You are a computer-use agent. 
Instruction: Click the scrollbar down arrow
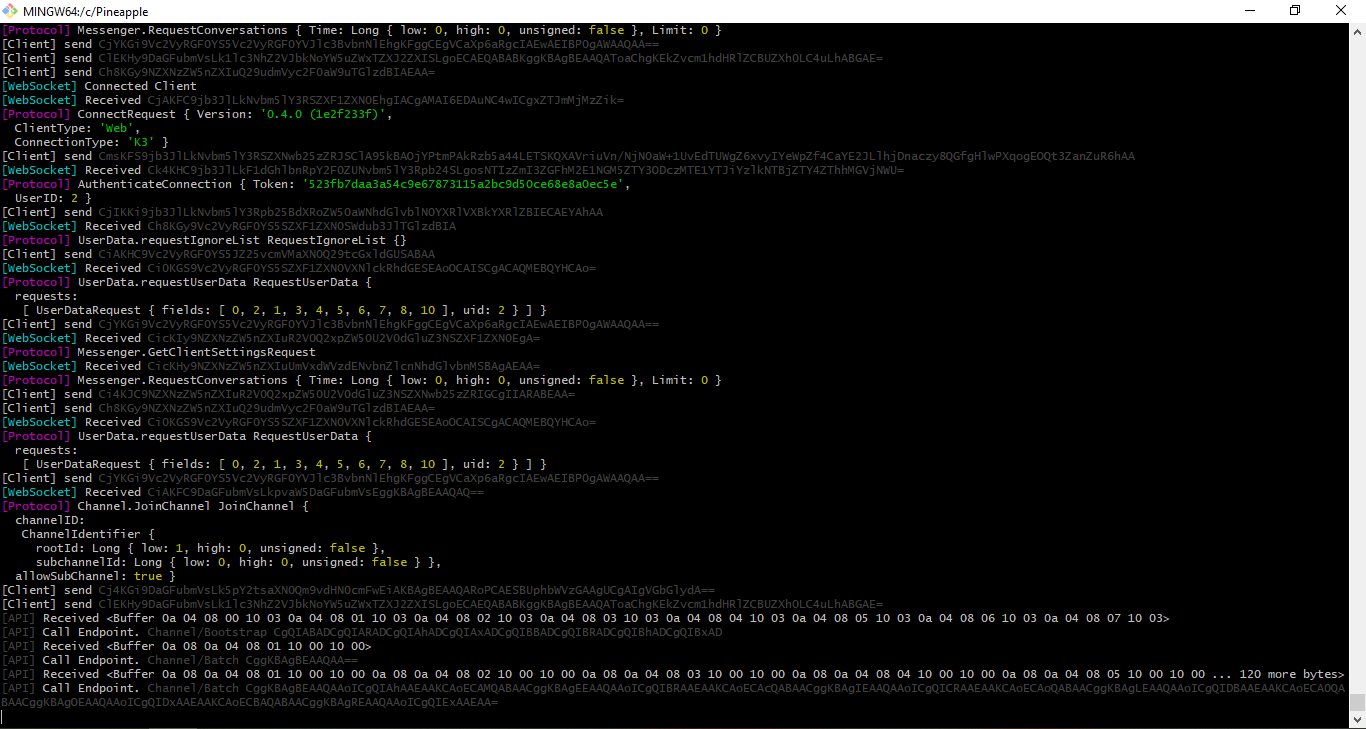pos(1357,720)
